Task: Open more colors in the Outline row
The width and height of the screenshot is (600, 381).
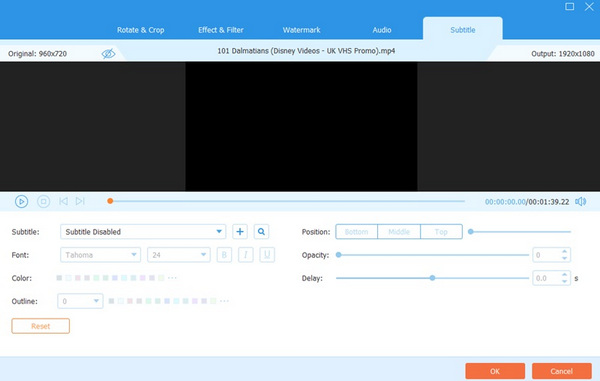Action: 224,301
